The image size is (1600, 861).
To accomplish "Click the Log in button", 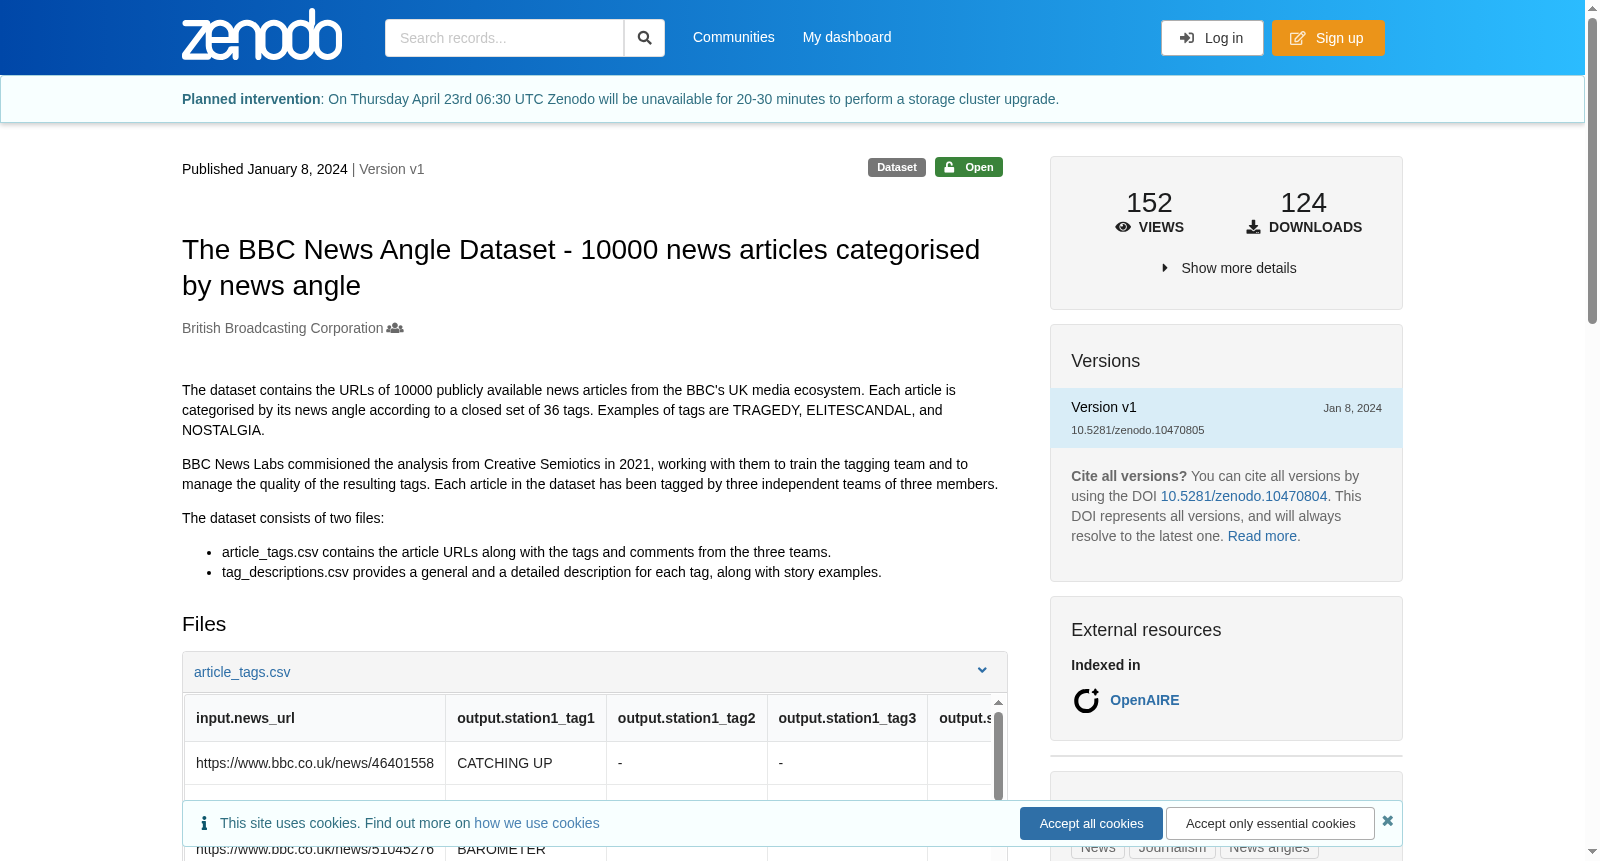I will 1212,38.
